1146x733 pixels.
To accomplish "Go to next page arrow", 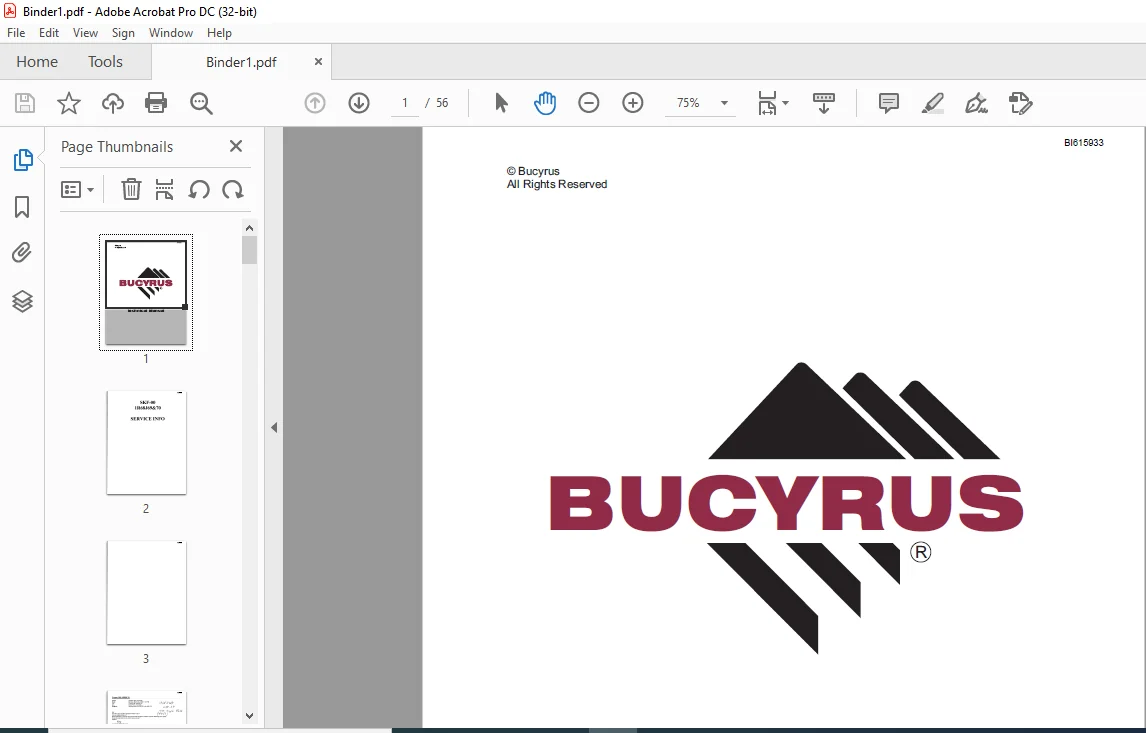I will 359,103.
